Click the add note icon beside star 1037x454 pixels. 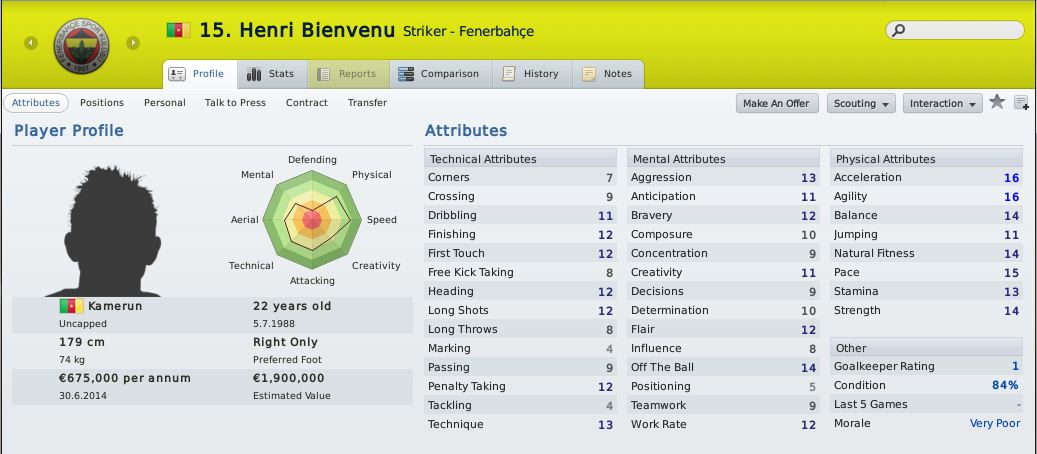pos(1021,103)
